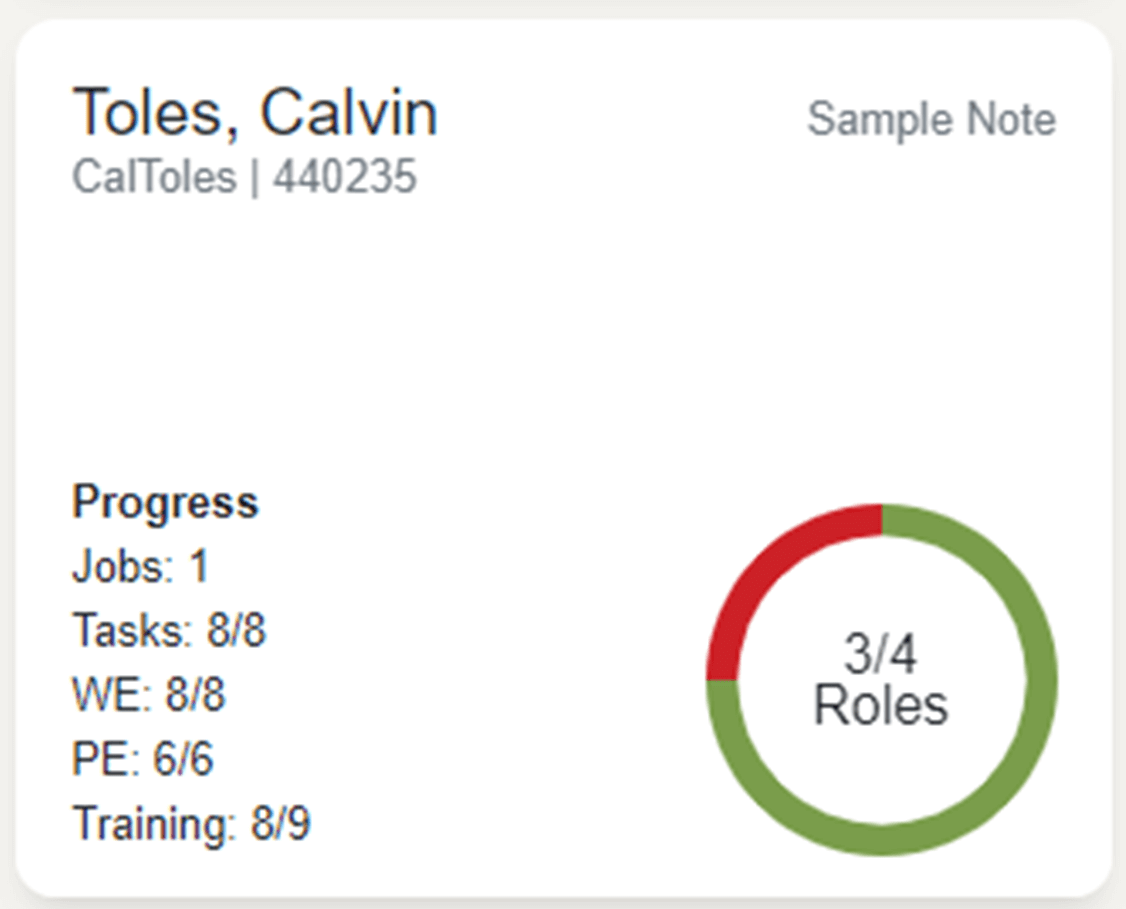Click the Progress section heading
The width and height of the screenshot is (1126, 909).
[x=165, y=502]
